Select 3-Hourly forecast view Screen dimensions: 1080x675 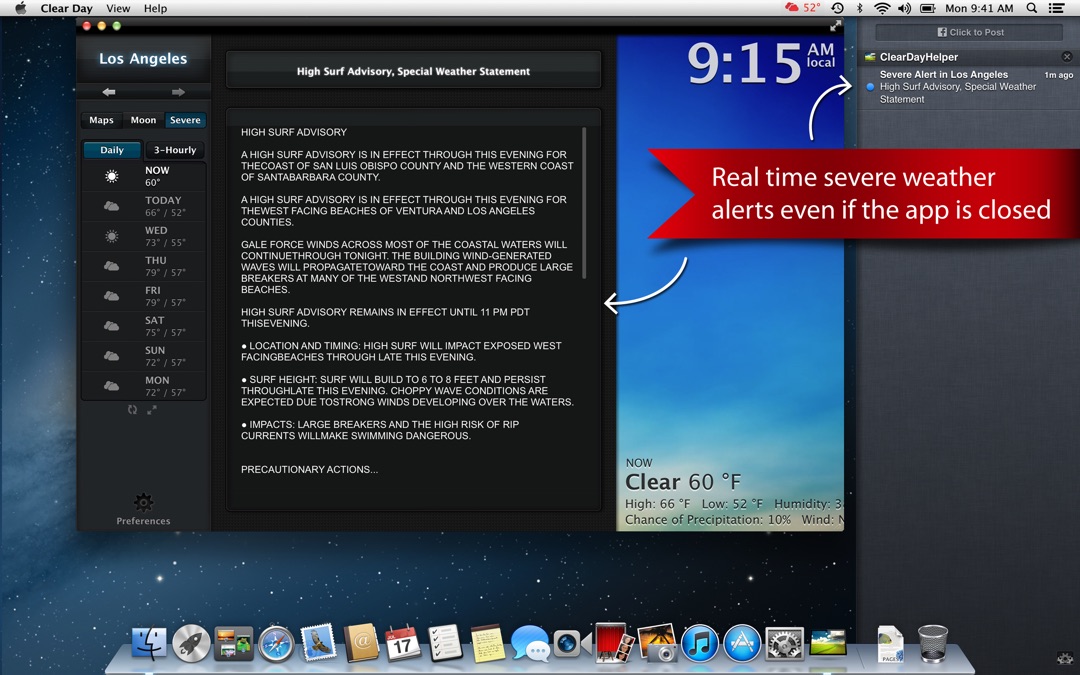tap(175, 149)
